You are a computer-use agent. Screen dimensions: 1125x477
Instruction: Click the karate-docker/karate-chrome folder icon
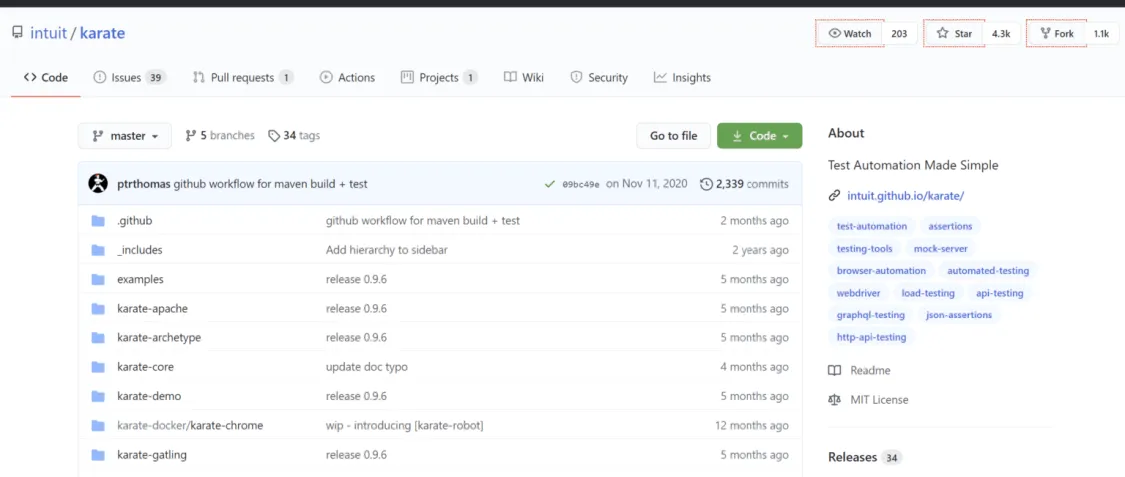(x=98, y=425)
